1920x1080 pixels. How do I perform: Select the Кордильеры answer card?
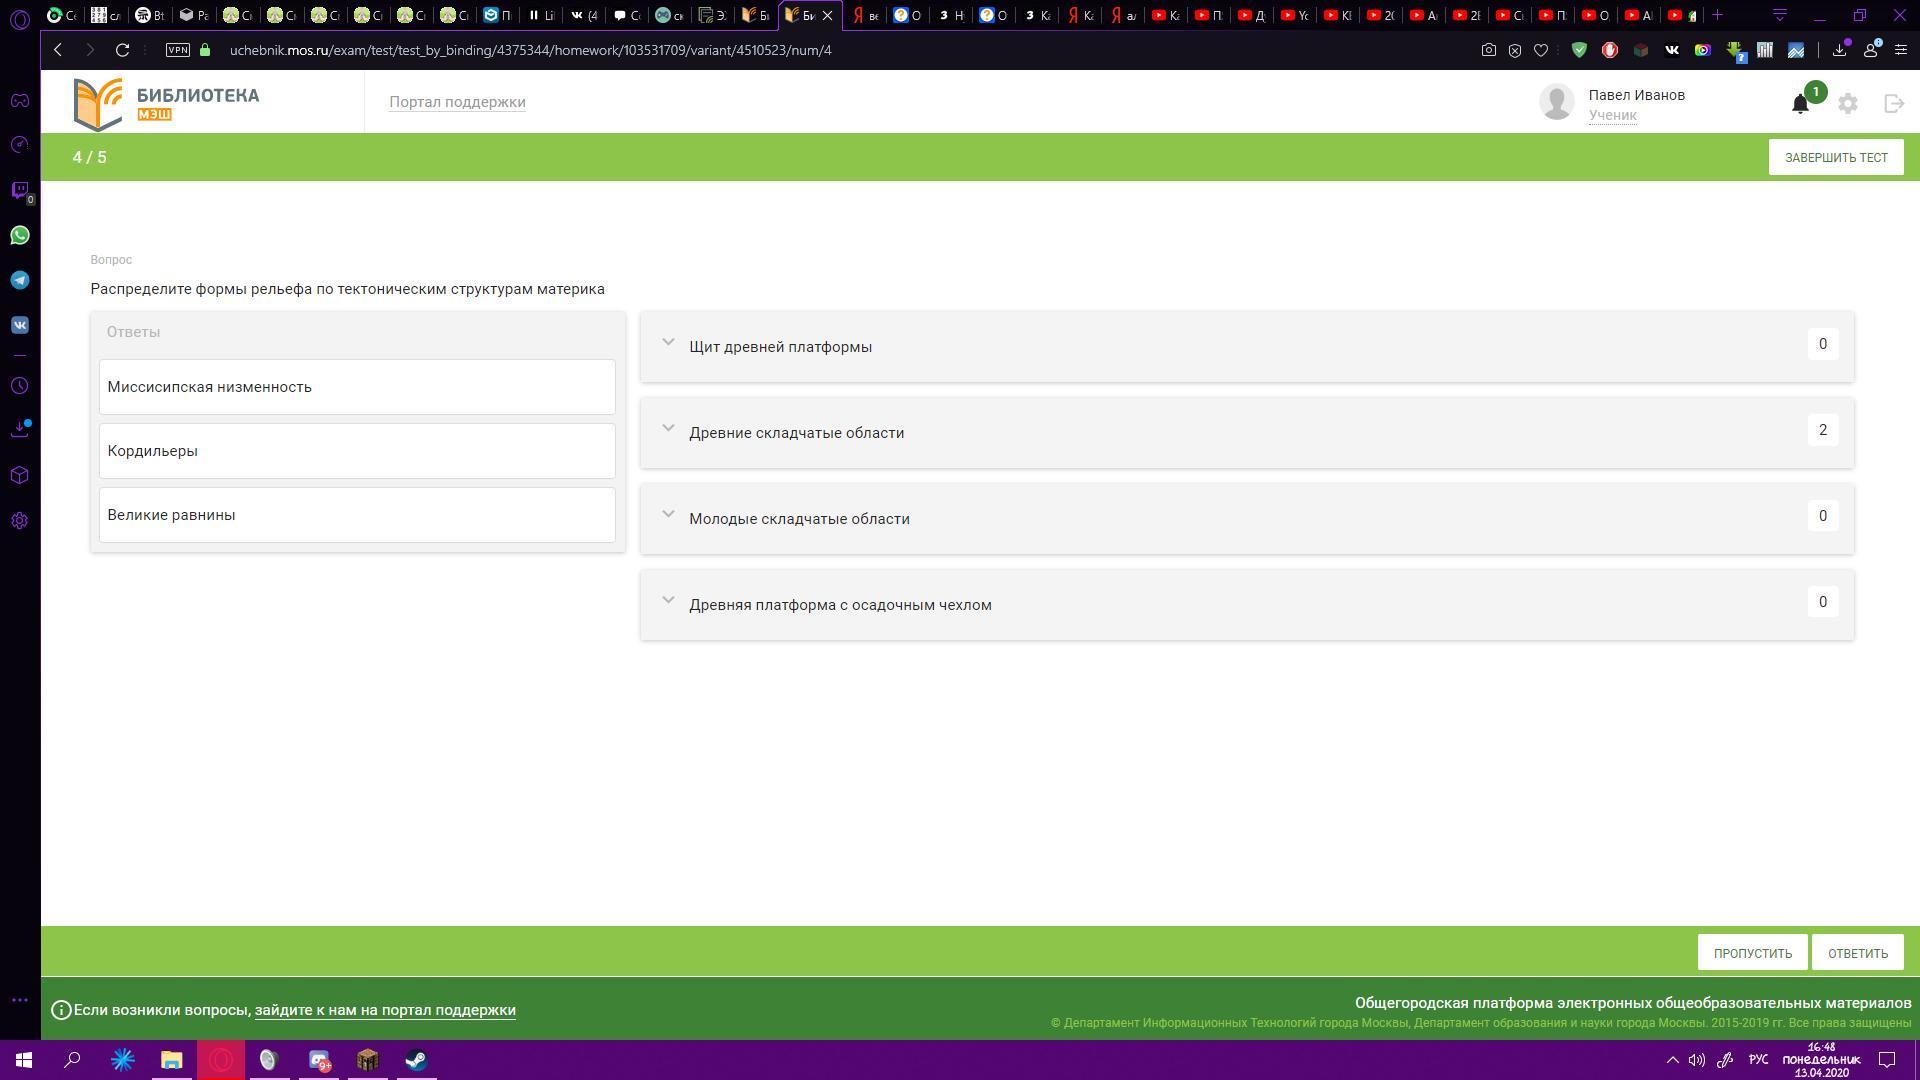tap(357, 451)
